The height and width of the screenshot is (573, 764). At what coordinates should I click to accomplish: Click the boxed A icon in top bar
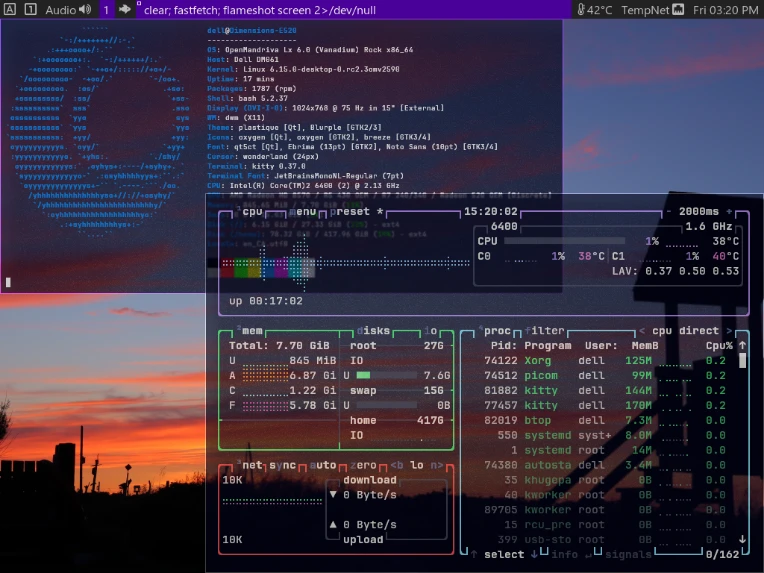click(10, 9)
